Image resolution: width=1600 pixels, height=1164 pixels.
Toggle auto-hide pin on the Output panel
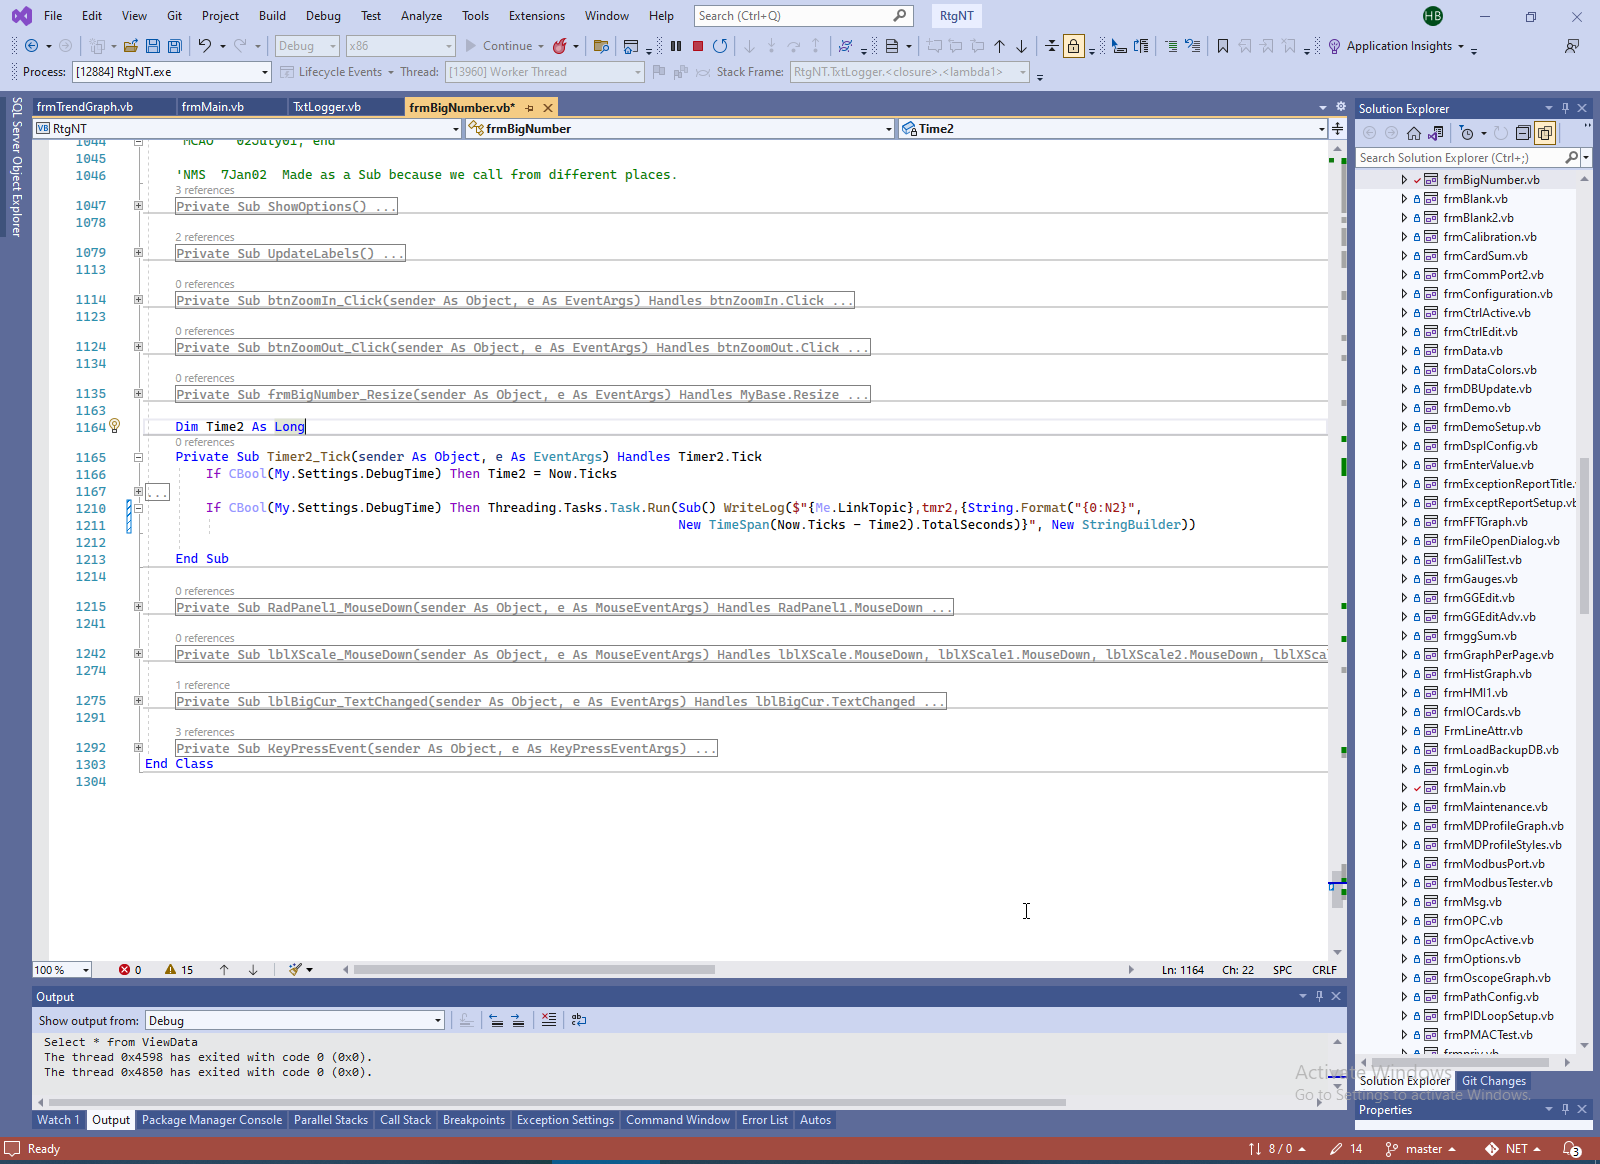(x=1319, y=996)
